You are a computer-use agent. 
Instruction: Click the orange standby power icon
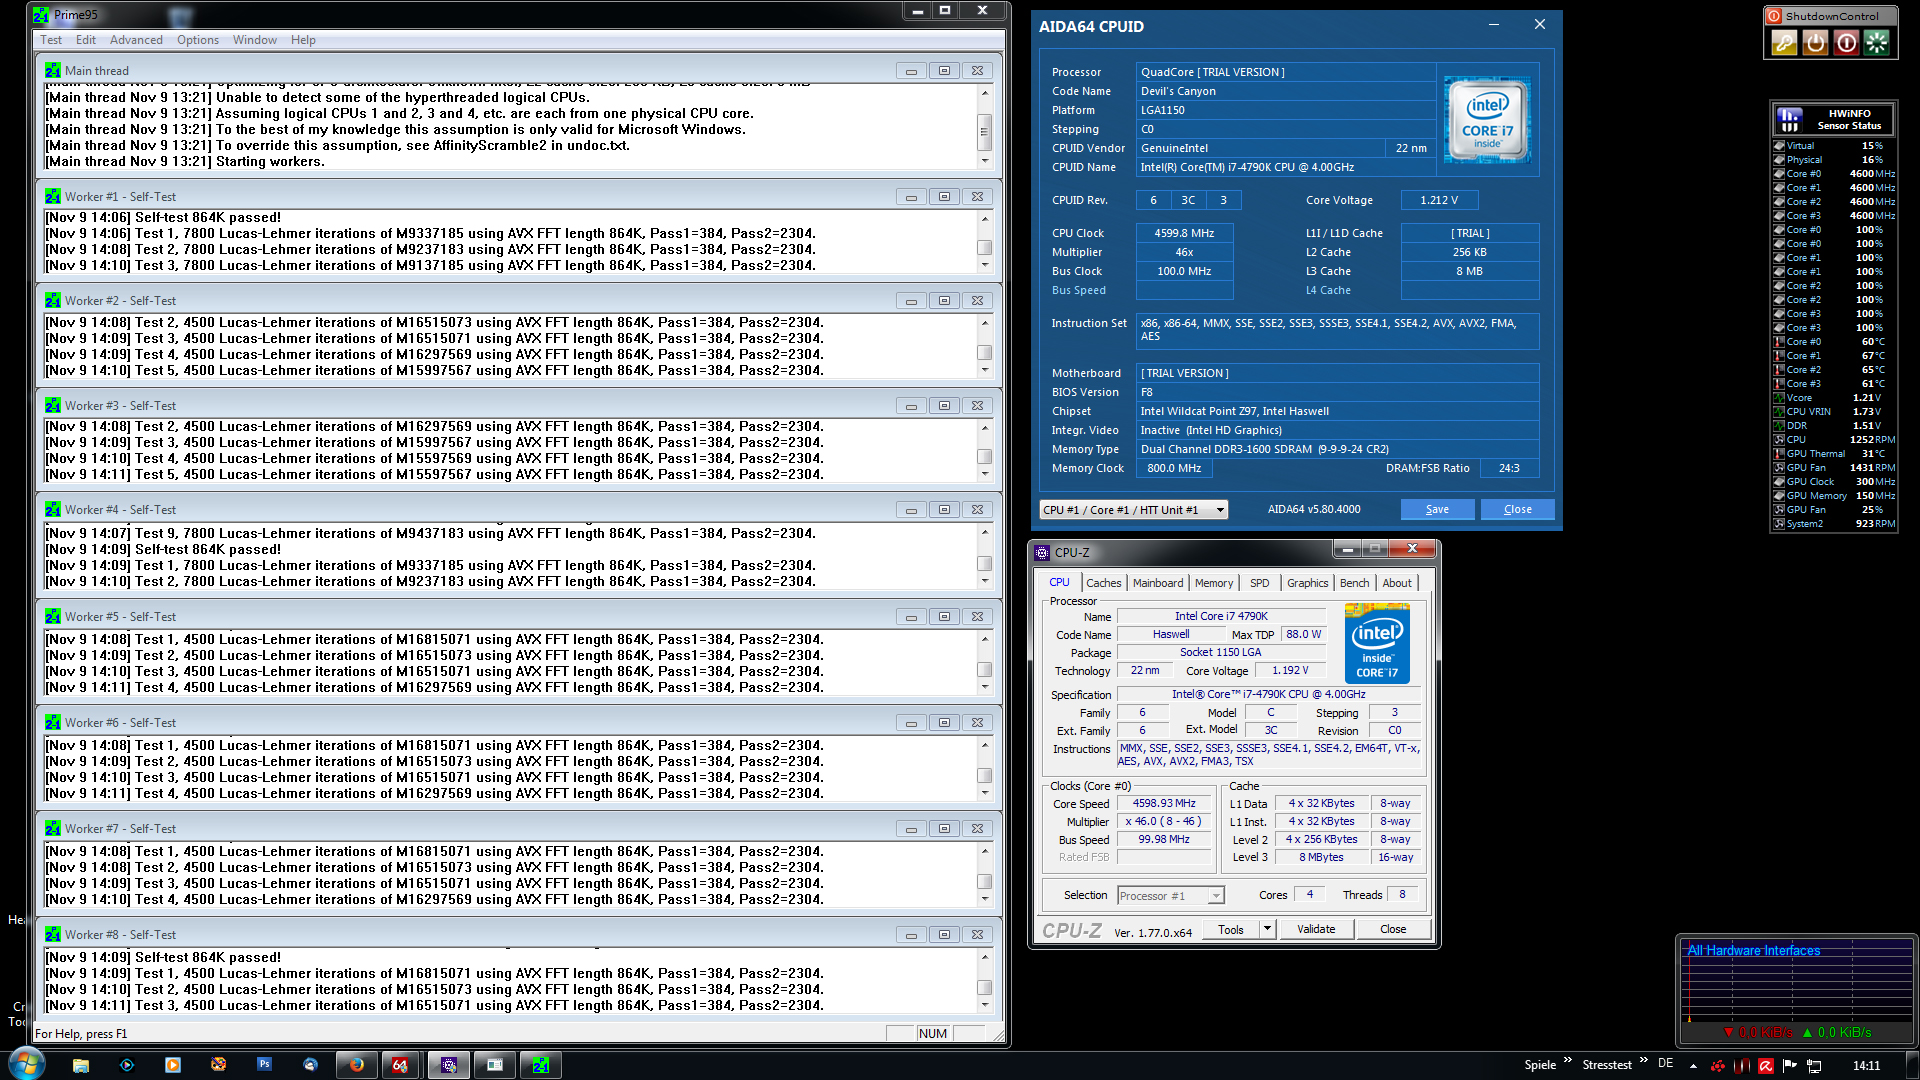point(1815,43)
